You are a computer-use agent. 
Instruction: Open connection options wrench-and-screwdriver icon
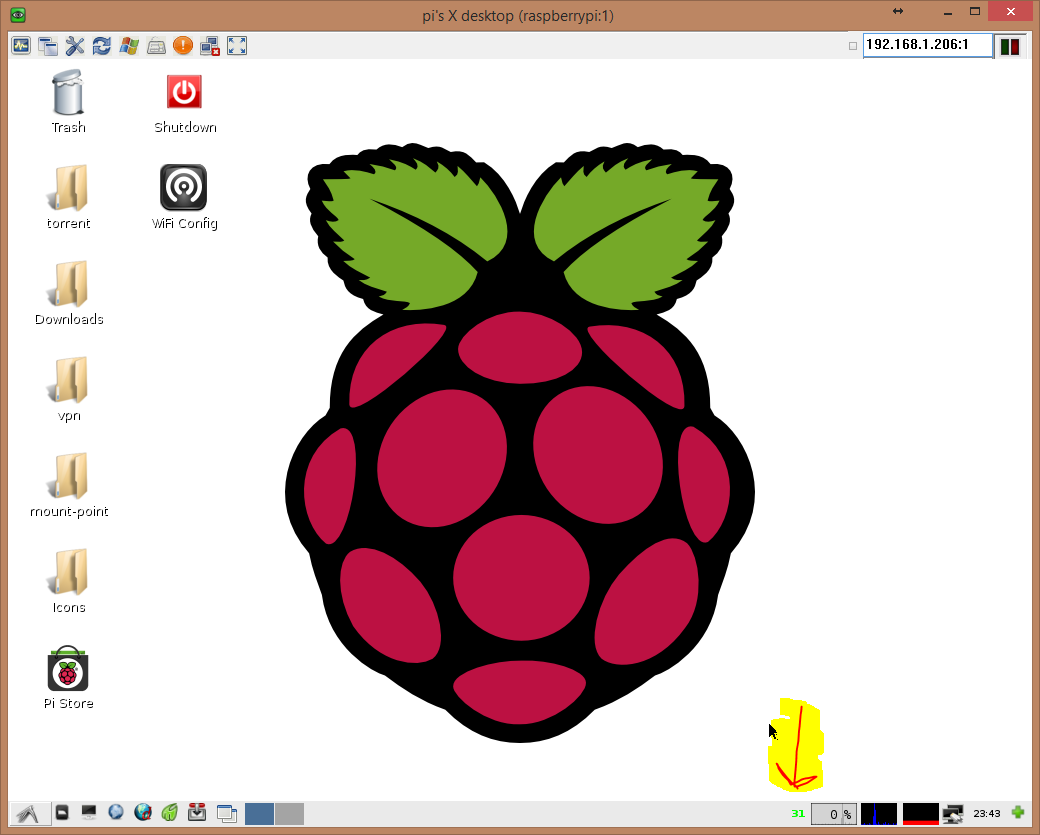pos(75,46)
